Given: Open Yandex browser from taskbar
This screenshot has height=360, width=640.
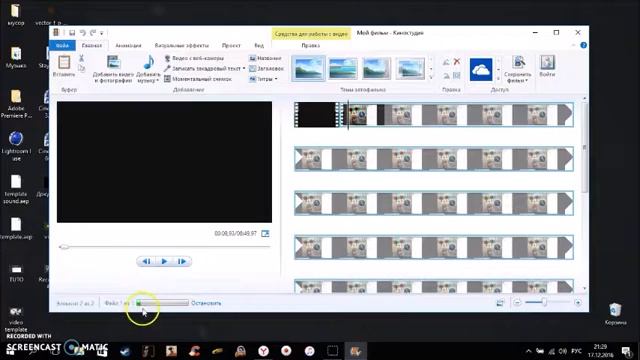Looking at the screenshot, I should [x=263, y=351].
